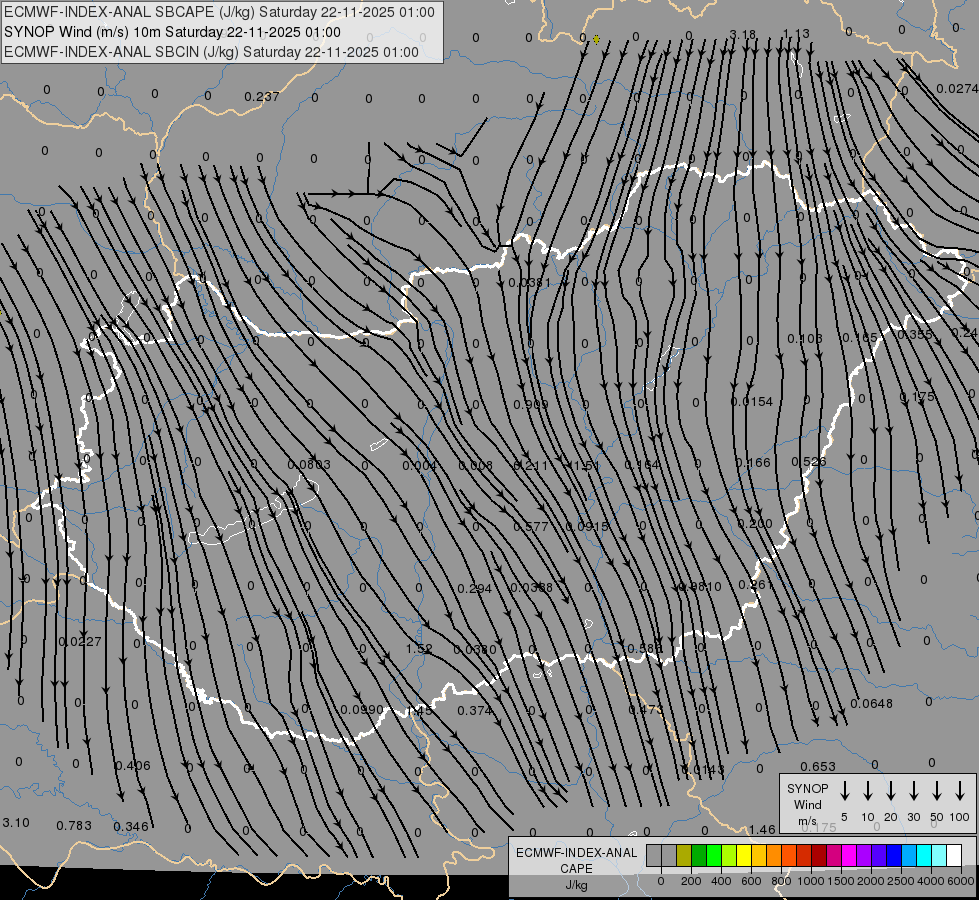The height and width of the screenshot is (900, 979).
Task: Click the yellow station marker at top
Action: 596,39
